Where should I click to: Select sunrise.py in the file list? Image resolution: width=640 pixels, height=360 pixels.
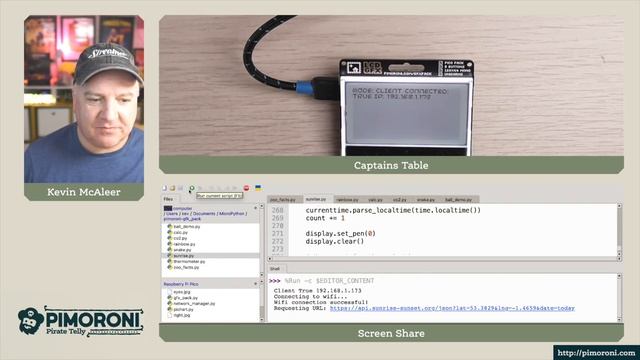click(x=211, y=256)
